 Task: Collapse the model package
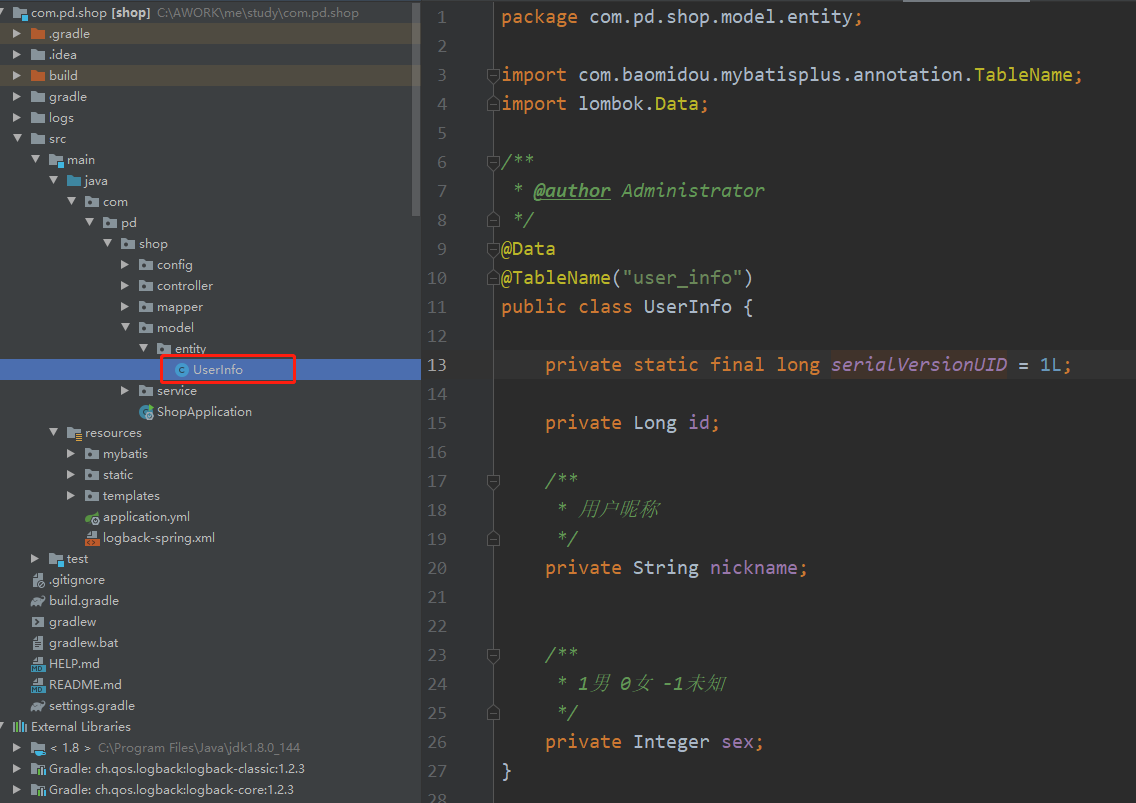tap(125, 327)
